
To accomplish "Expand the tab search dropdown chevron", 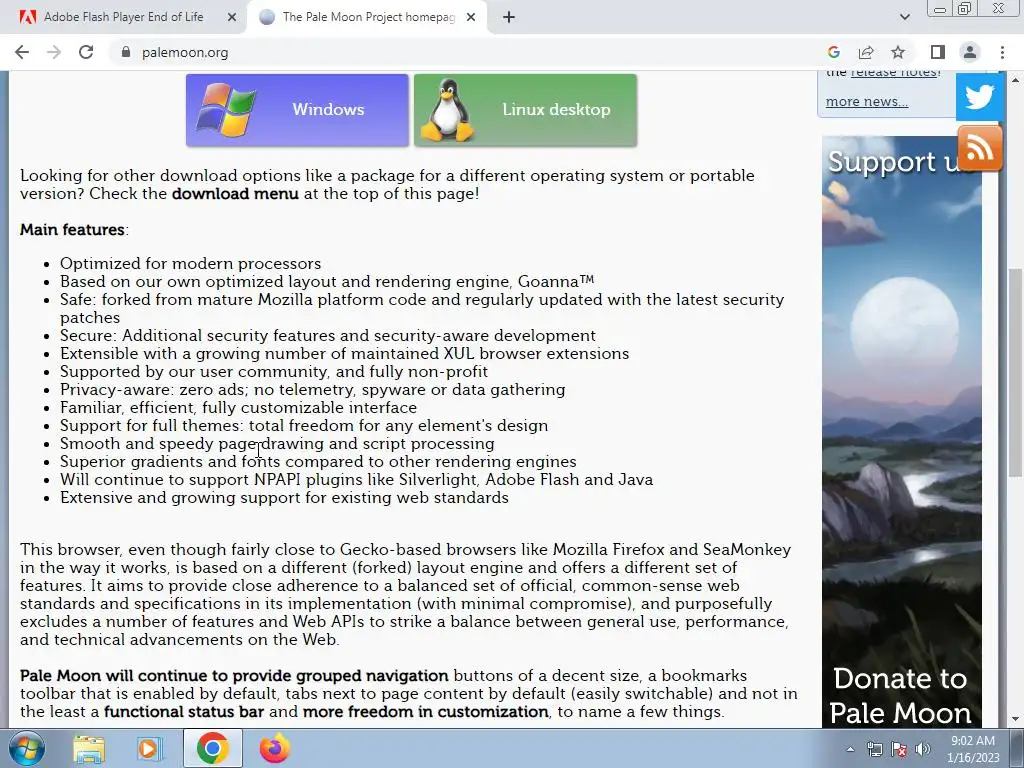I will [904, 17].
